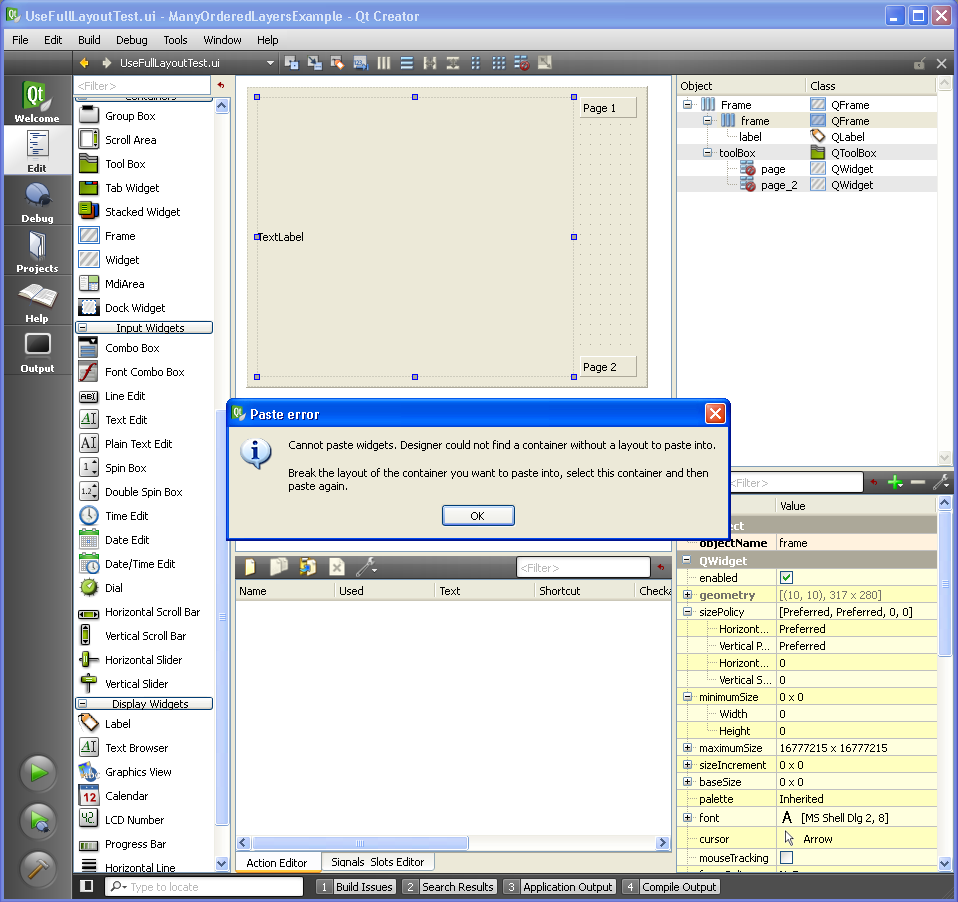Screen dimensions: 958x902
Task: Click the Edit Widgets mode toolbar icon
Action: click(291, 63)
